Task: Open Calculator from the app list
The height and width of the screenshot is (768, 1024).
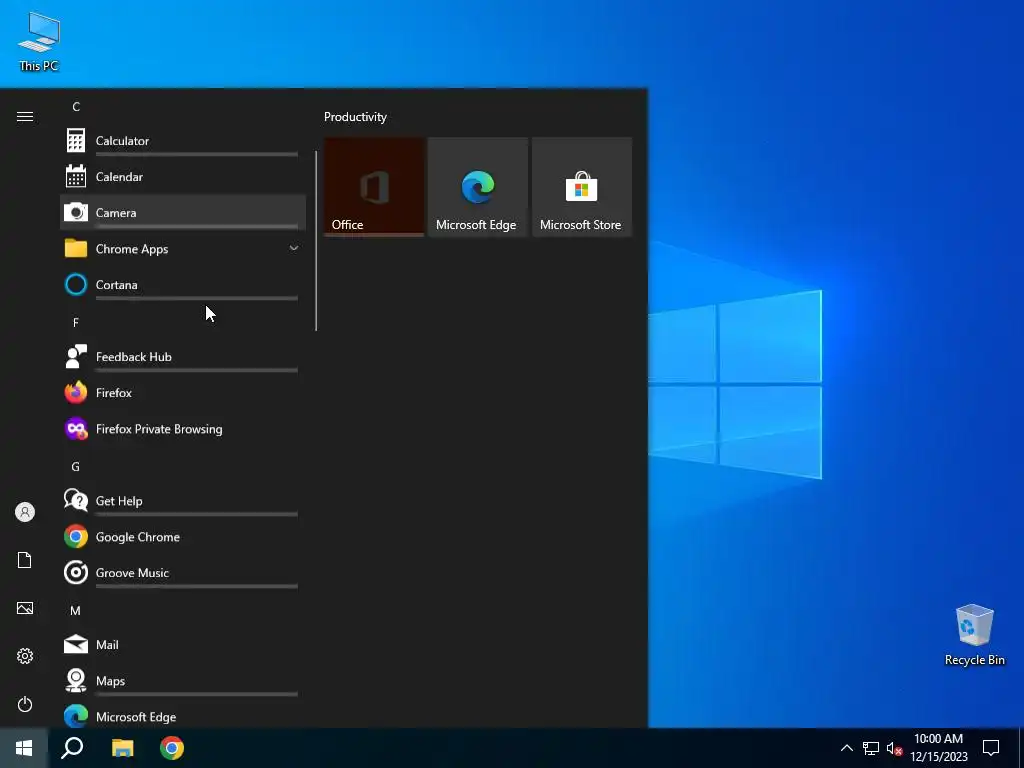Action: 183,140
